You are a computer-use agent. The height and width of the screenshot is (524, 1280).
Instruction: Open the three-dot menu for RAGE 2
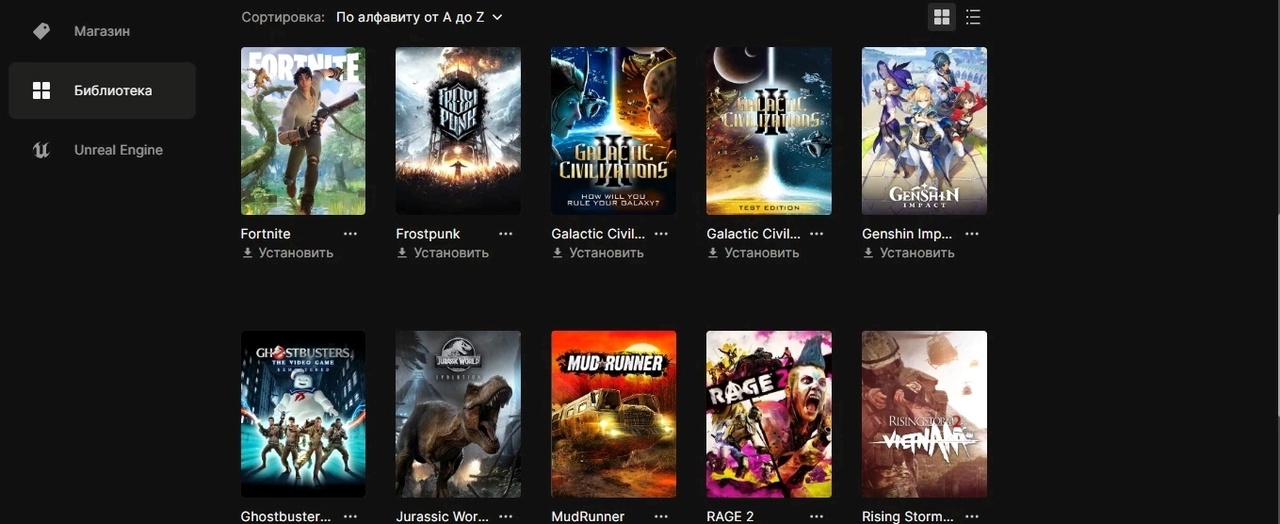[x=816, y=517]
